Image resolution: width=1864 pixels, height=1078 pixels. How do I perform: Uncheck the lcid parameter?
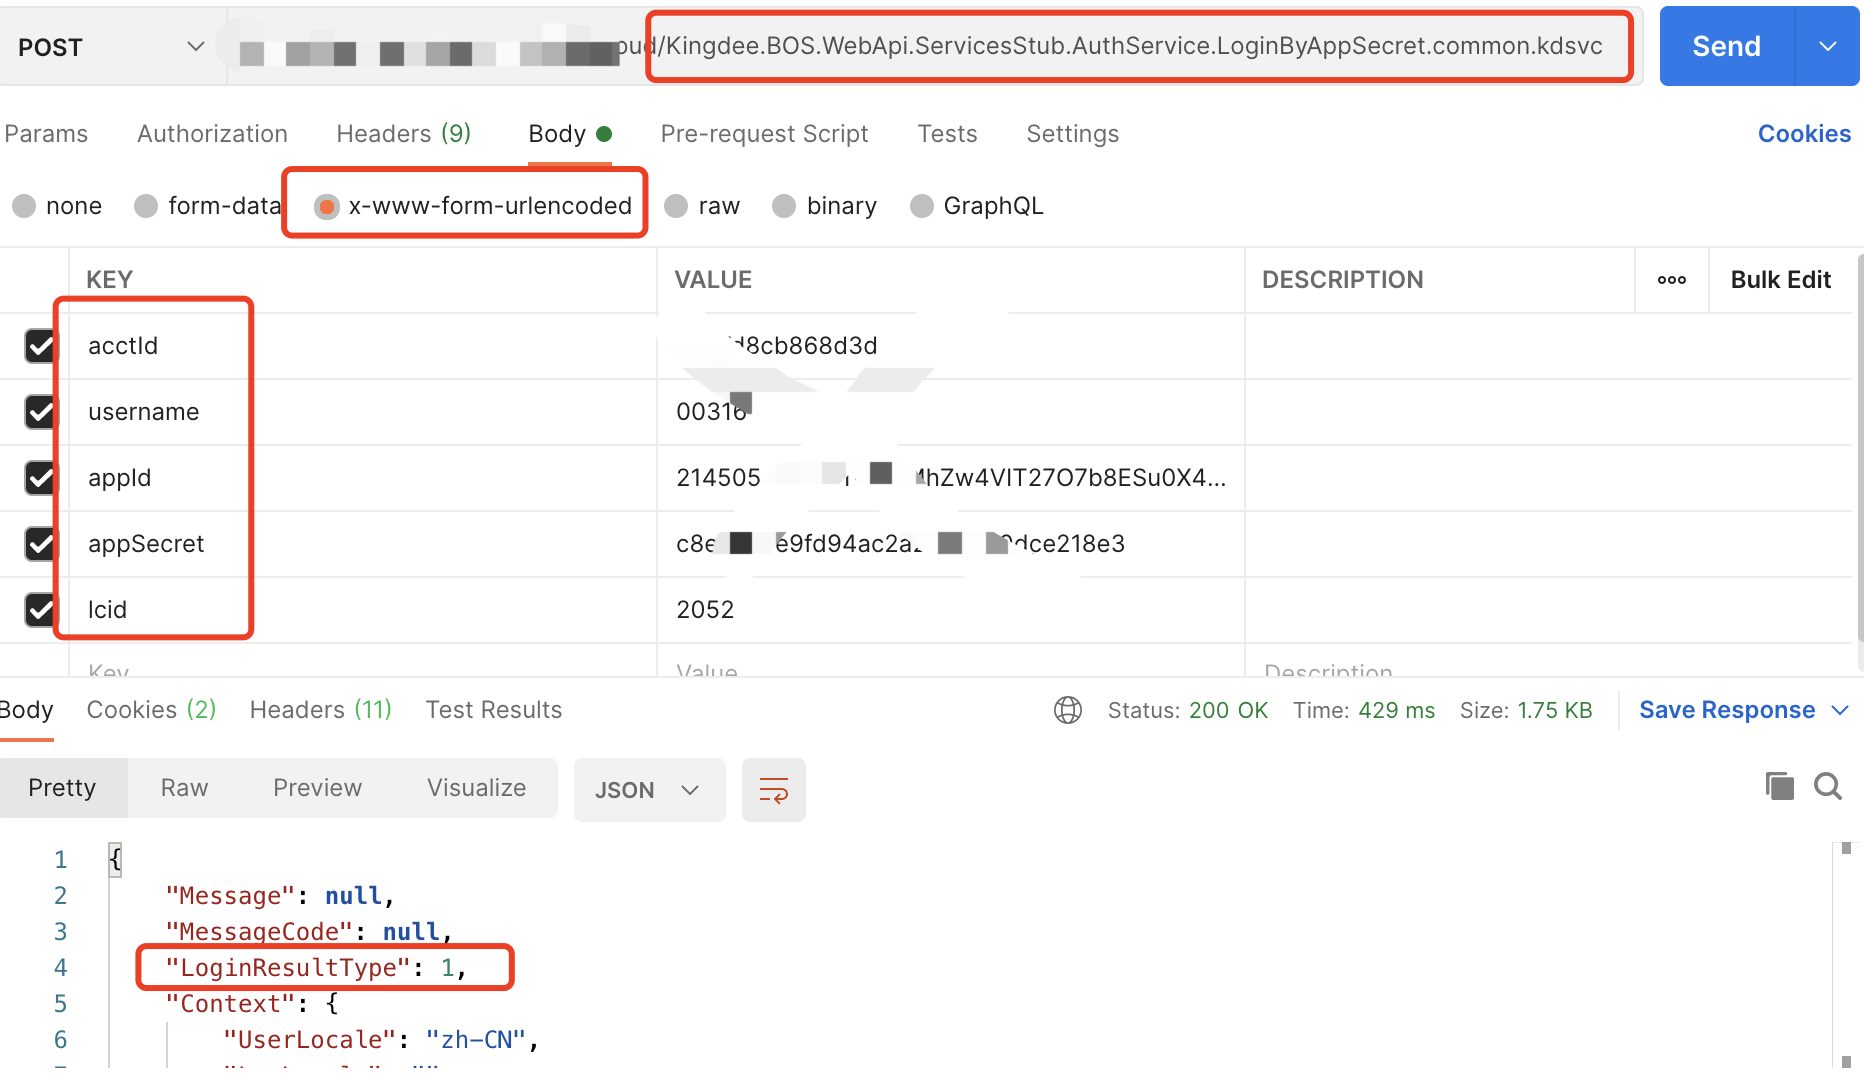click(40, 610)
